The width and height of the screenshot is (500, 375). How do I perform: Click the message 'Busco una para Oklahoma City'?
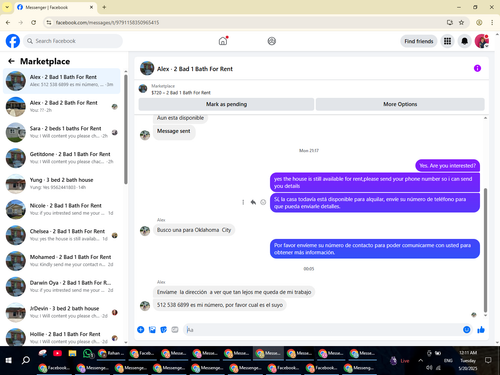(x=194, y=230)
